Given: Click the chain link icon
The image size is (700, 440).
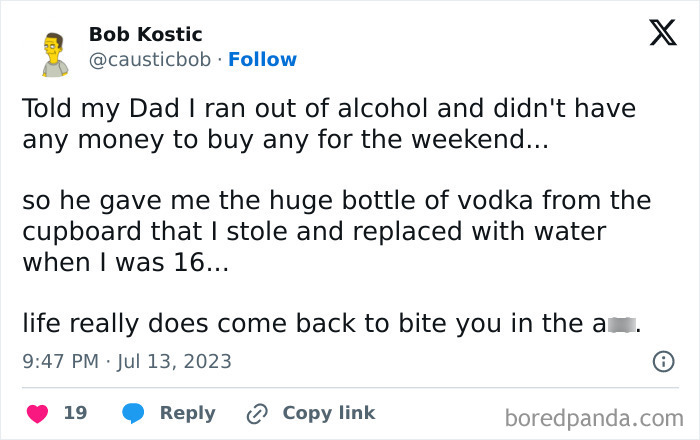Looking at the screenshot, I should click(x=257, y=413).
